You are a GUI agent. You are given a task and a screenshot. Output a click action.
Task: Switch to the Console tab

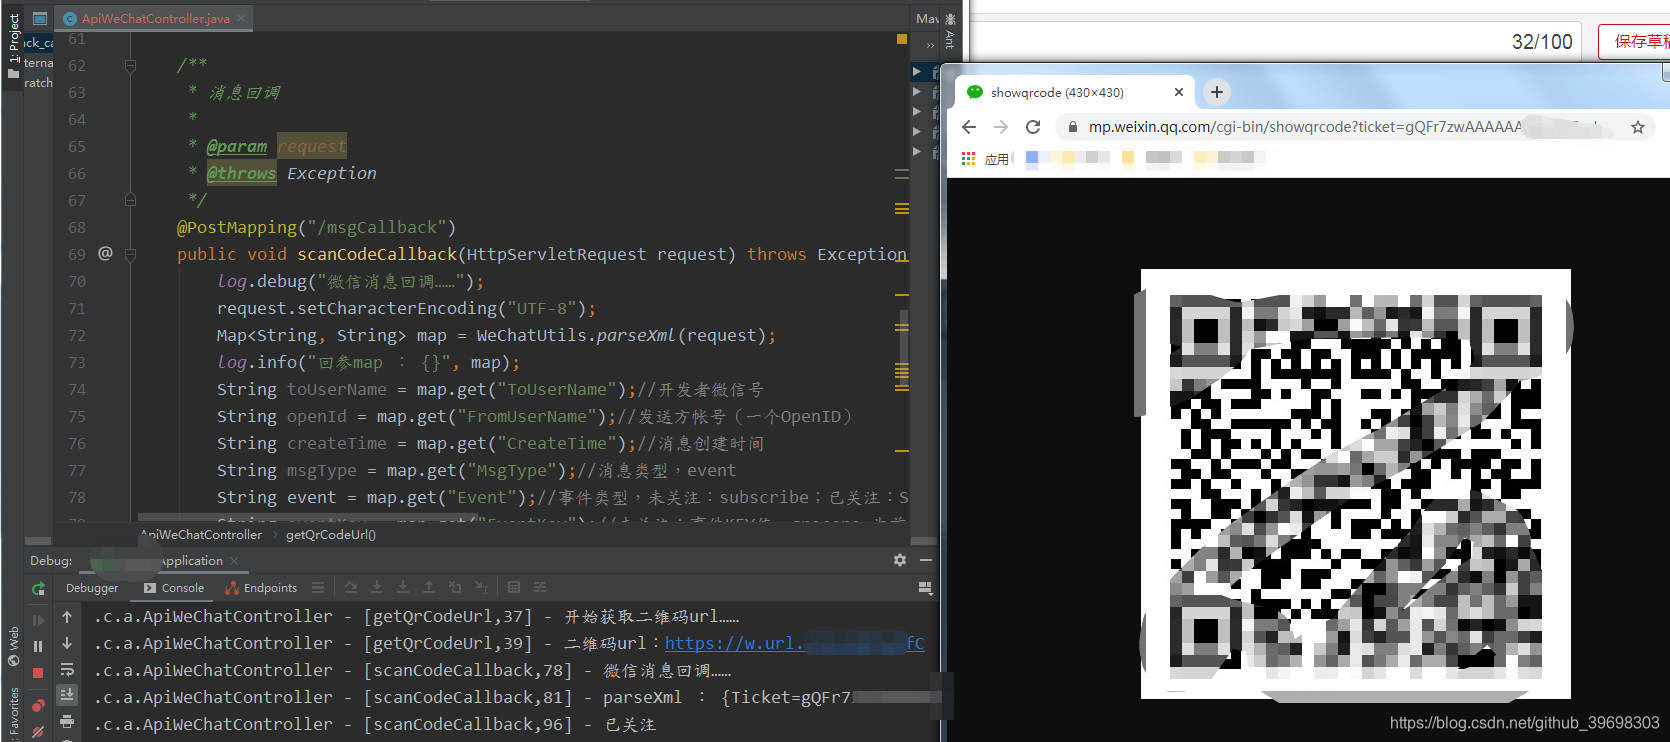pos(174,588)
